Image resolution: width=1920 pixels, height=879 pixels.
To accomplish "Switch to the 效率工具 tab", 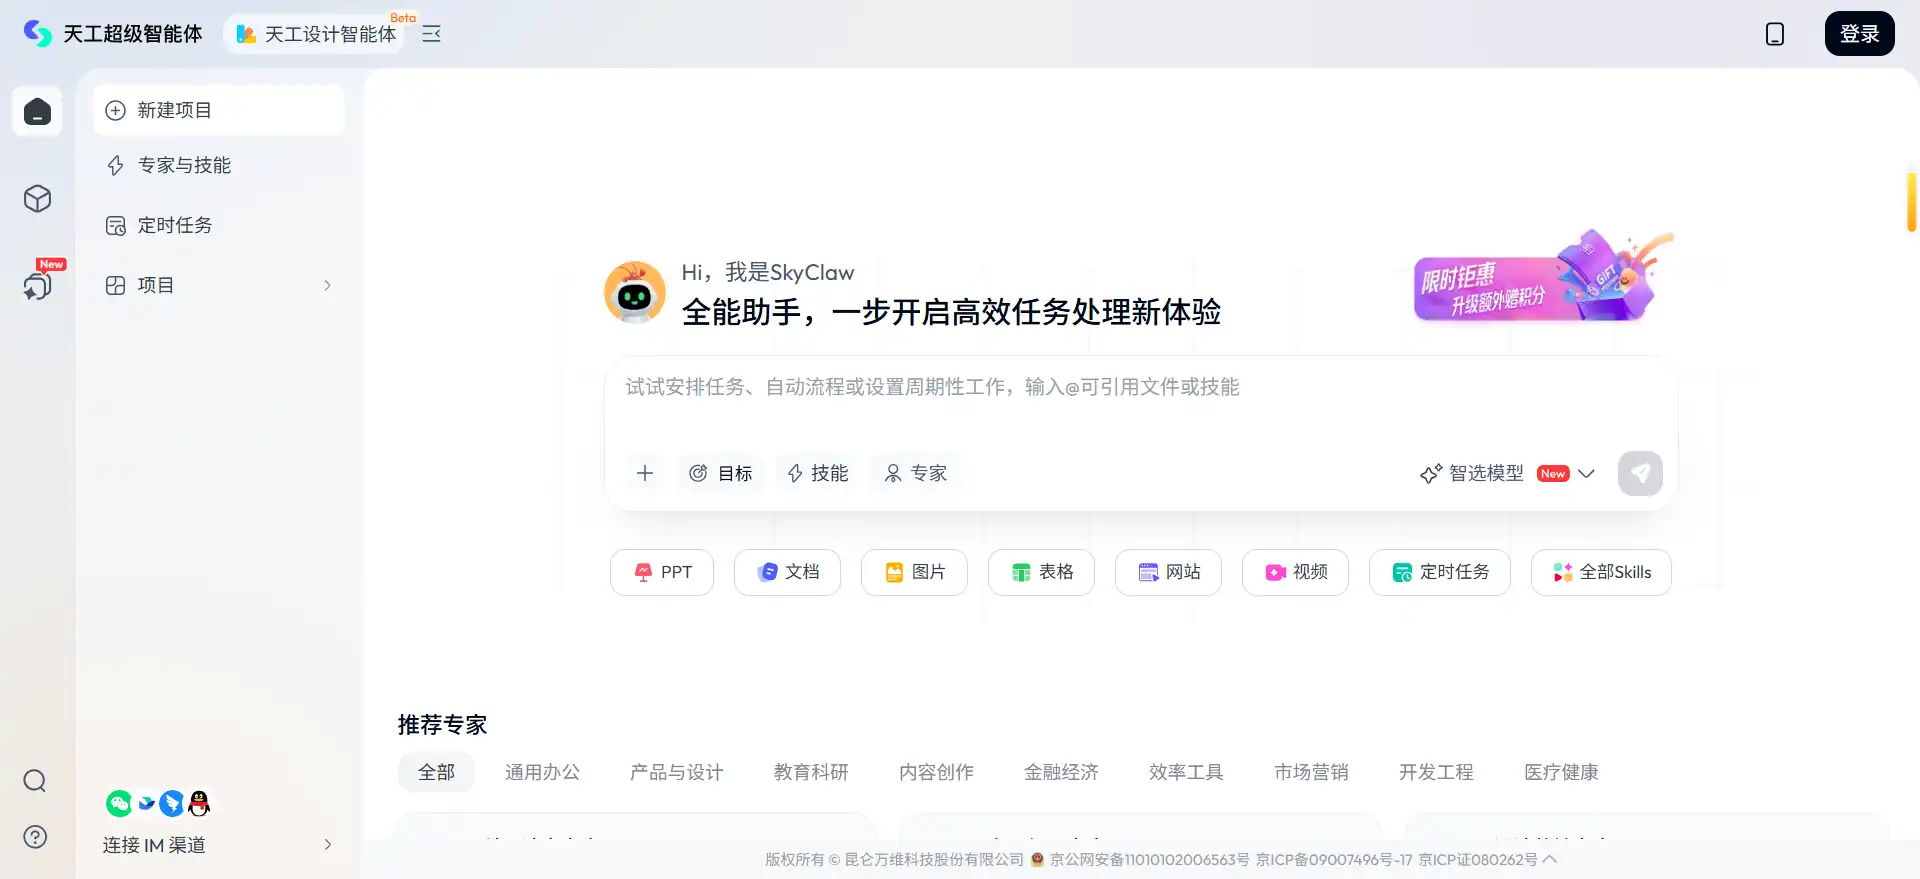I will tap(1186, 772).
